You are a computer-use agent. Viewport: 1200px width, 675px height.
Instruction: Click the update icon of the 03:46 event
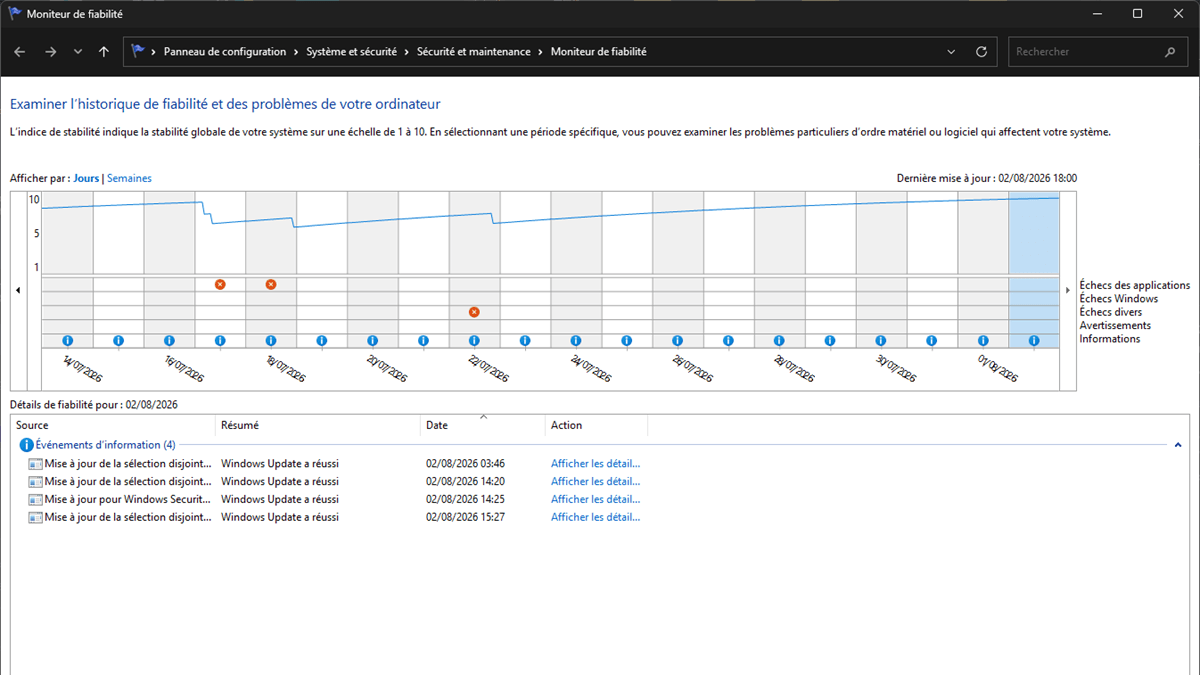36,464
